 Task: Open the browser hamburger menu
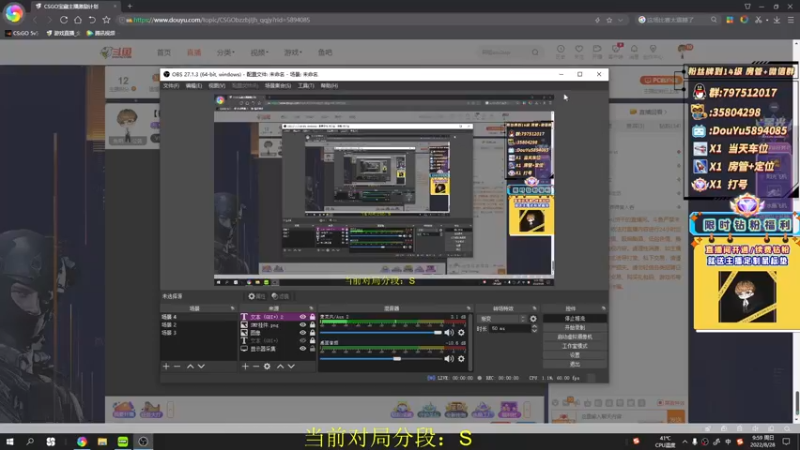click(x=790, y=20)
